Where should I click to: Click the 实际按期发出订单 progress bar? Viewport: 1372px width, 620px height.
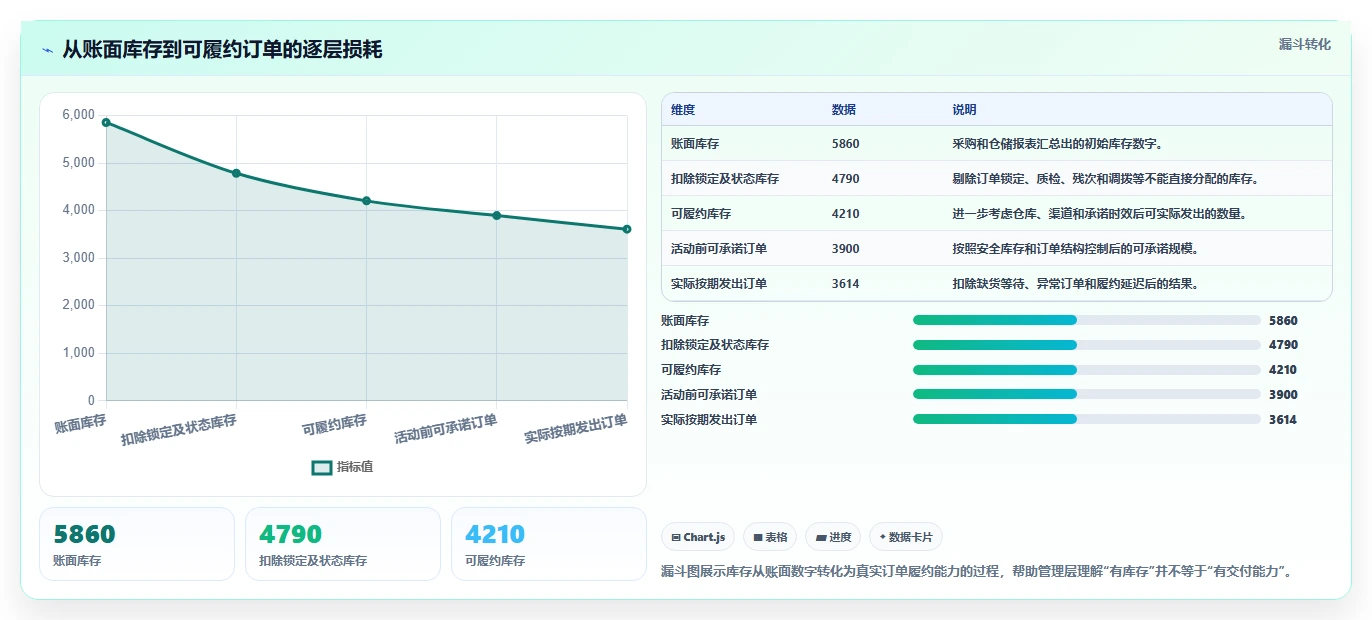coord(1086,420)
